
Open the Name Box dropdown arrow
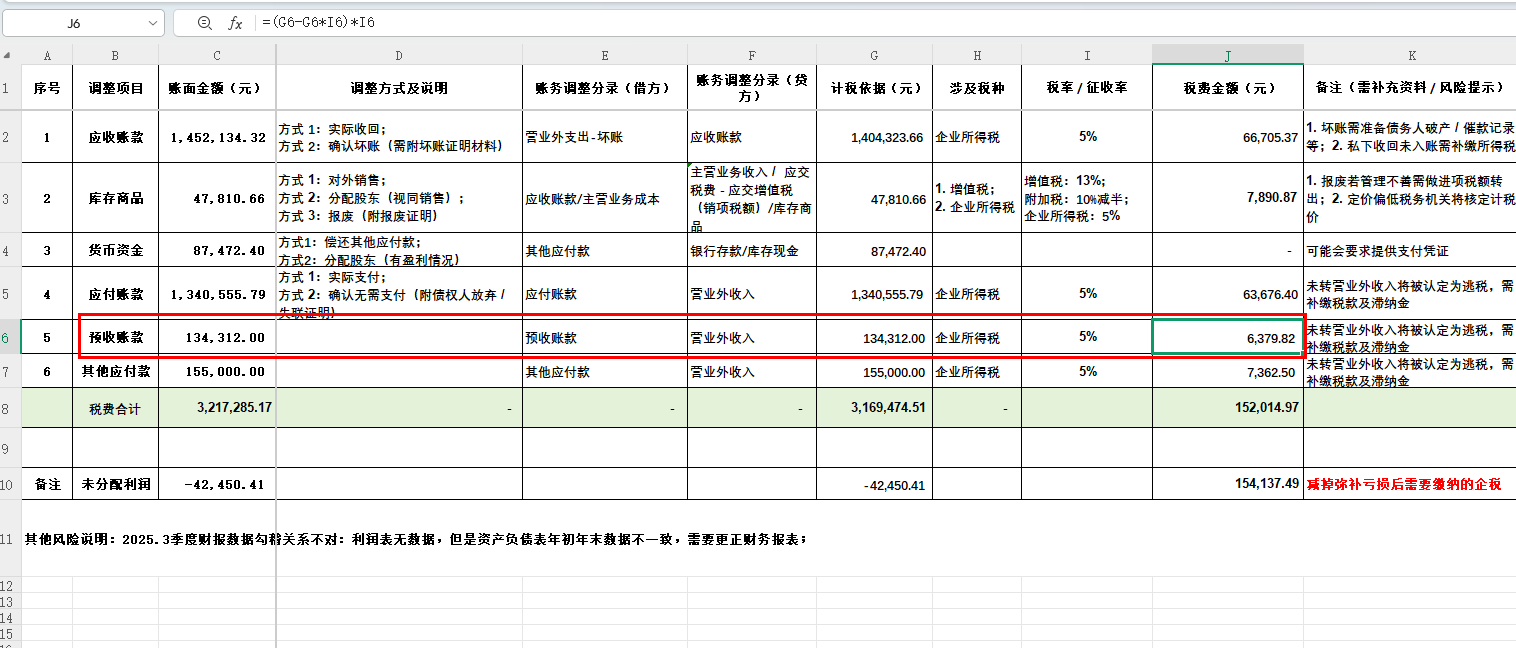click(x=153, y=23)
